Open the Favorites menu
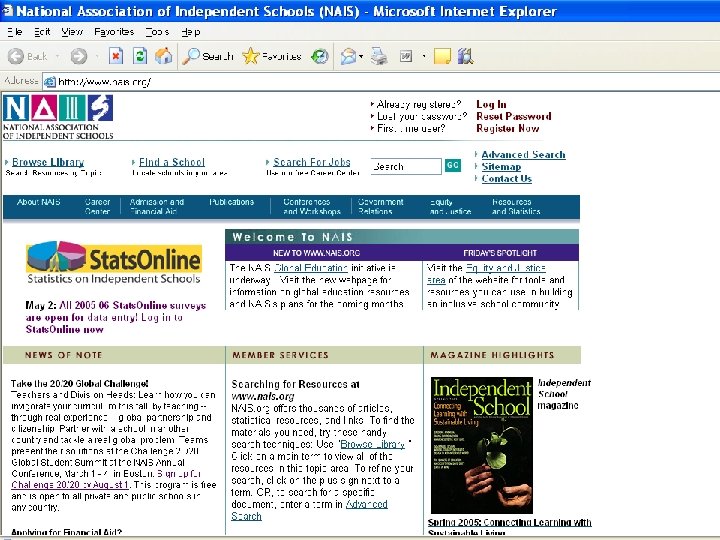Screen dimensions: 720x540 pyautogui.click(x=114, y=32)
